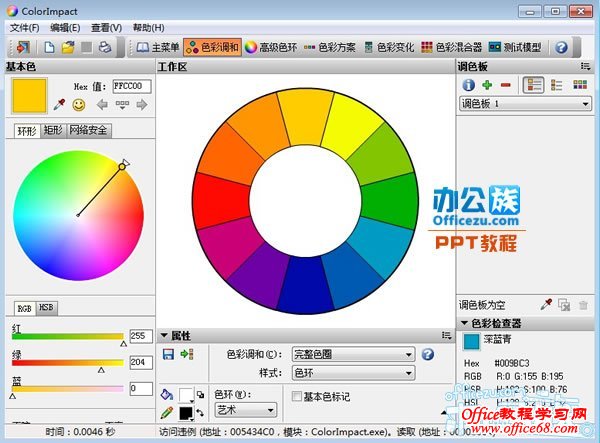This screenshot has height=443, width=600.
Task: Click the grayed-out save icon in toolbar
Action: (86, 47)
